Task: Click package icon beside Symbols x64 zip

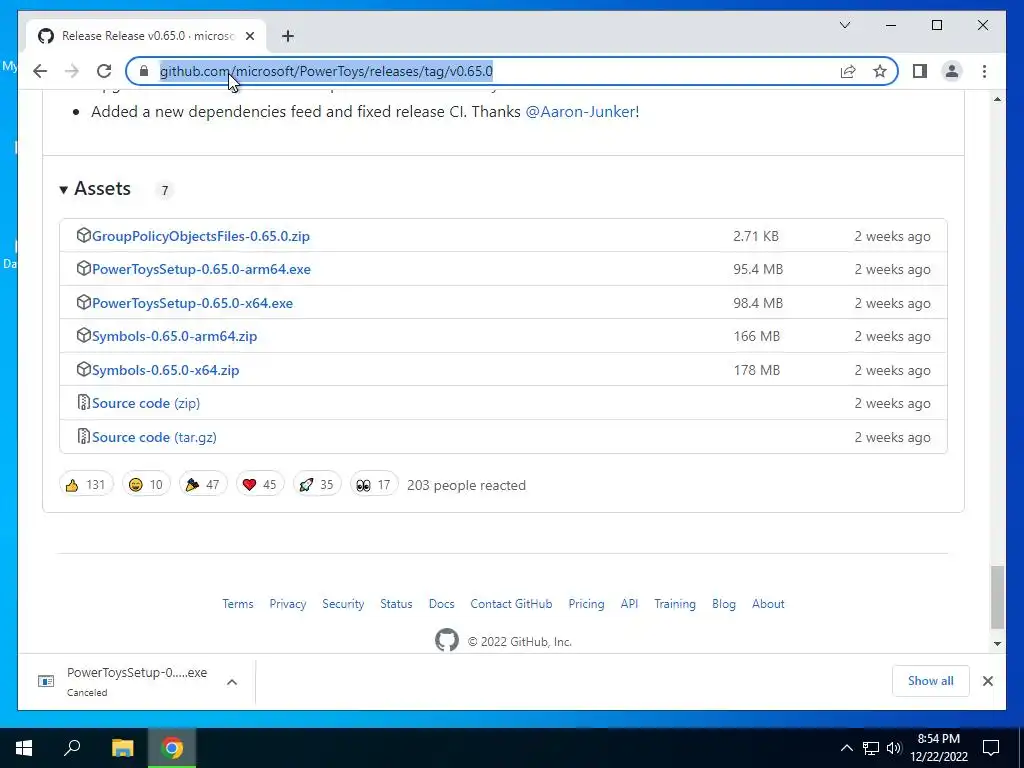Action: click(x=84, y=369)
